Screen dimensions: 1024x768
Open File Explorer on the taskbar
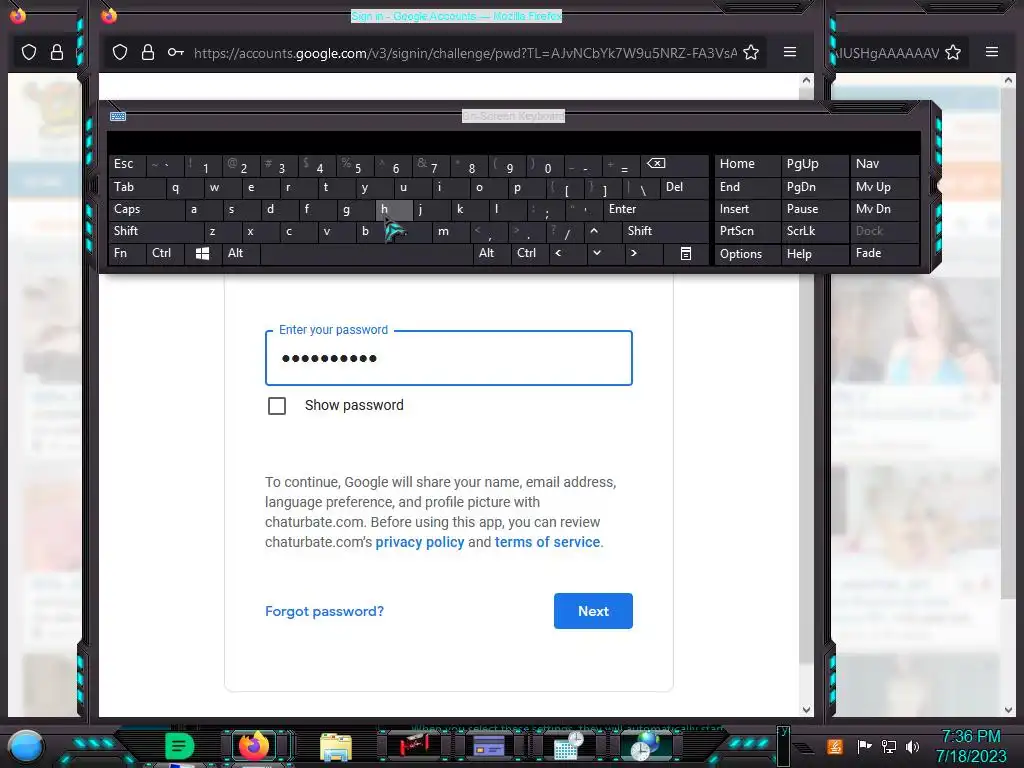[336, 747]
